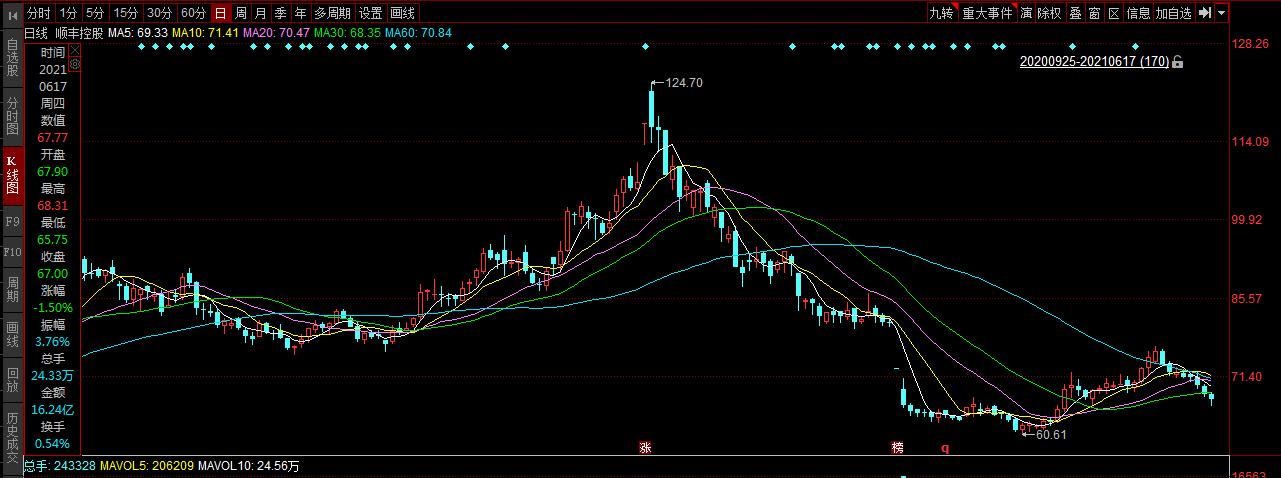Open the dropdown triangle at toolbar's right end

tap(1222, 13)
